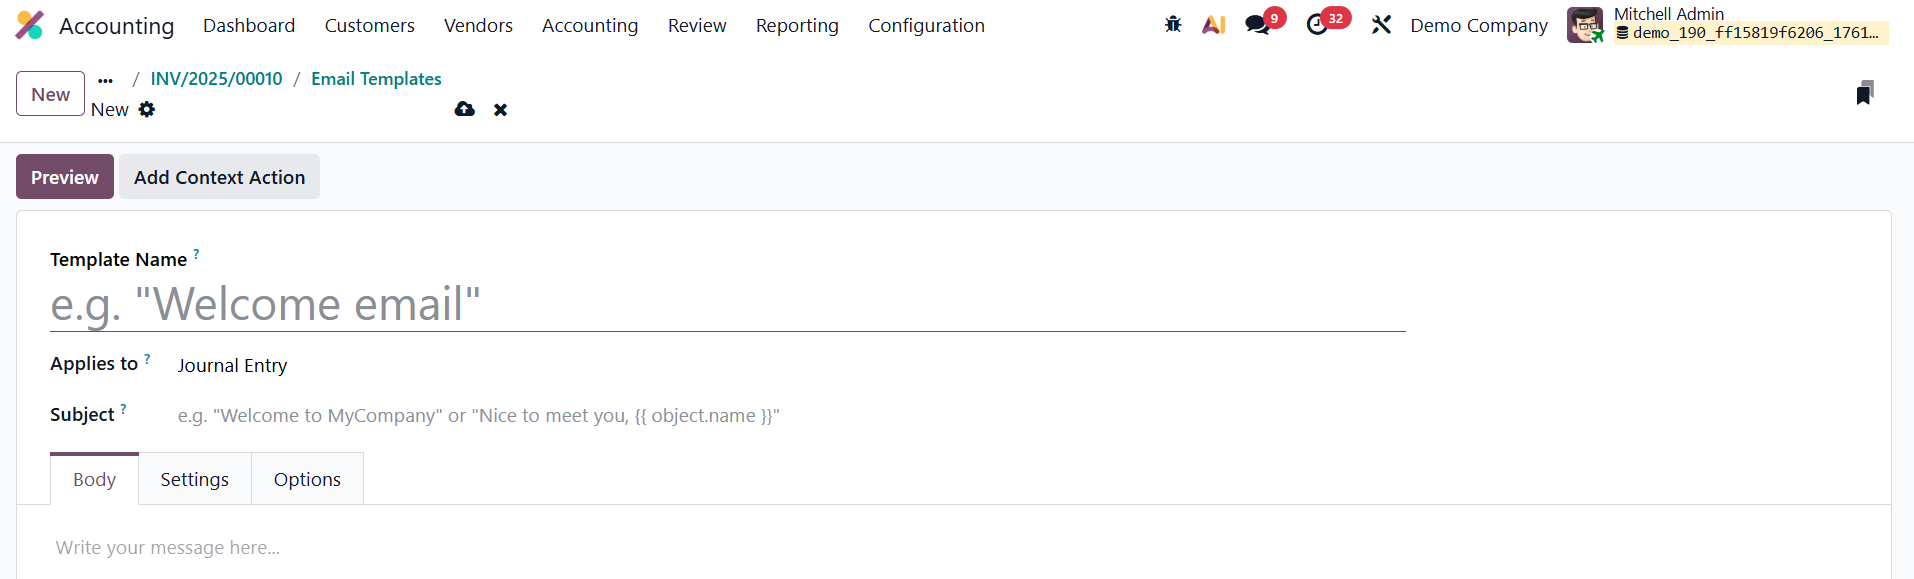Click the bookmark icon at top right
This screenshot has width=1914, height=579.
pos(1864,93)
